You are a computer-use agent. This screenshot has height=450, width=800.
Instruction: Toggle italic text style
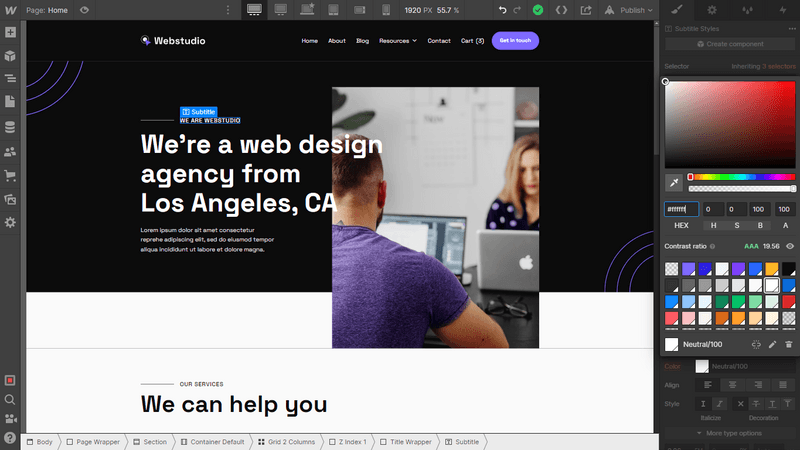coord(719,404)
